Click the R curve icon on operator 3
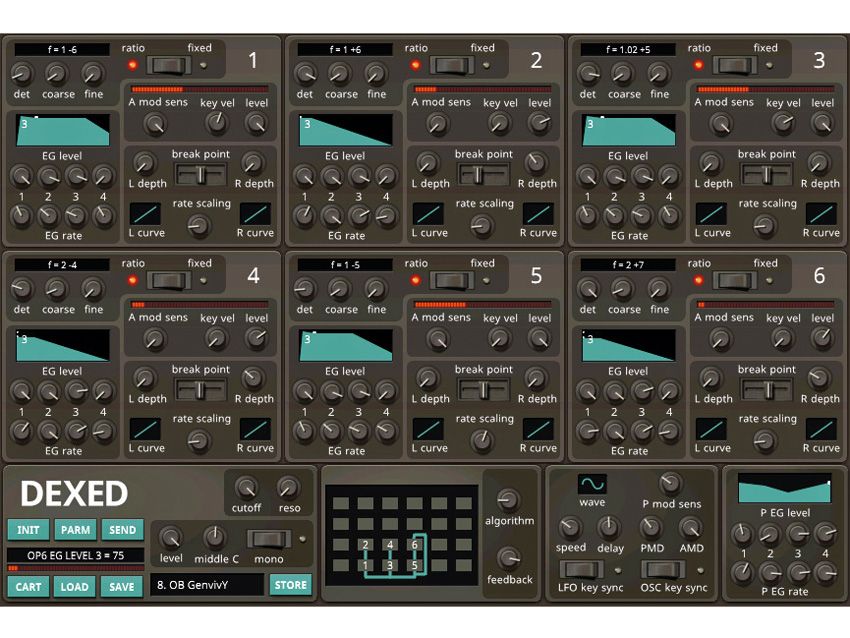The image size is (850, 638). tap(821, 214)
